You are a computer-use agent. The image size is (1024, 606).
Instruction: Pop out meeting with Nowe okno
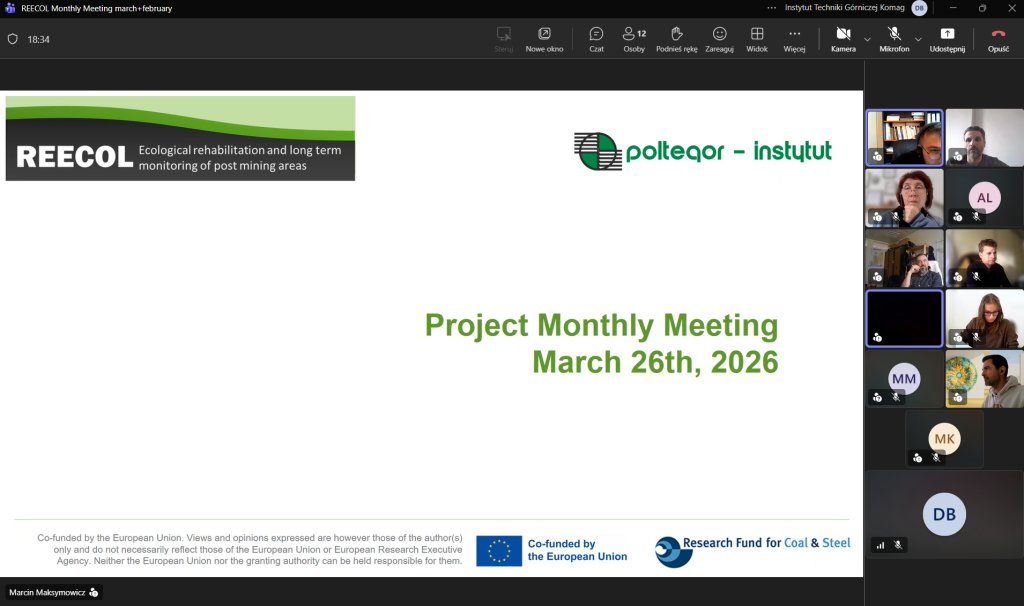tap(544, 39)
